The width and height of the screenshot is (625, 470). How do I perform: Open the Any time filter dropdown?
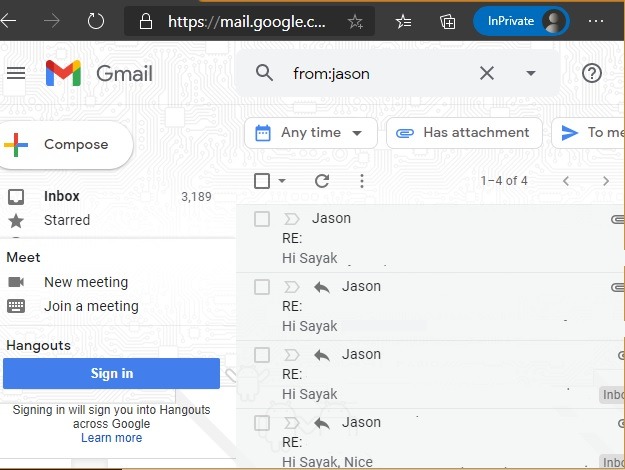tap(311, 133)
